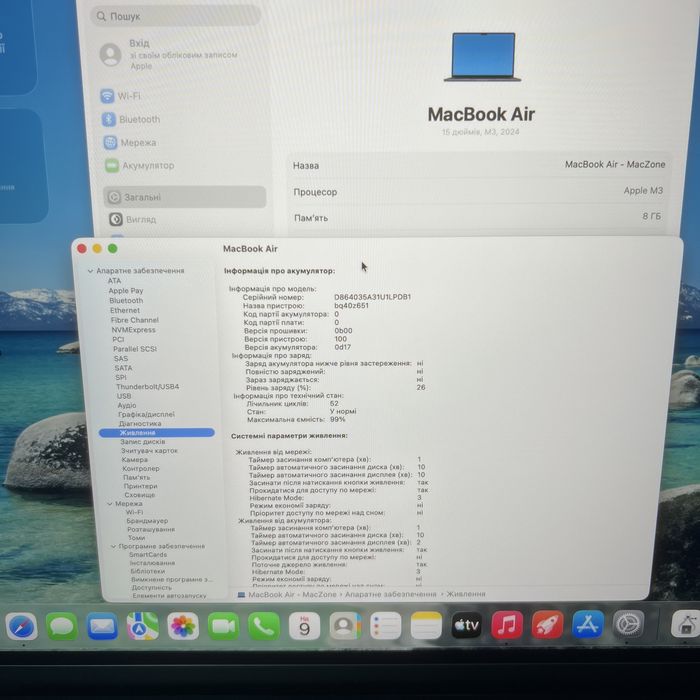Open Safari in the Dock
This screenshot has width=700, height=700.
point(21,626)
